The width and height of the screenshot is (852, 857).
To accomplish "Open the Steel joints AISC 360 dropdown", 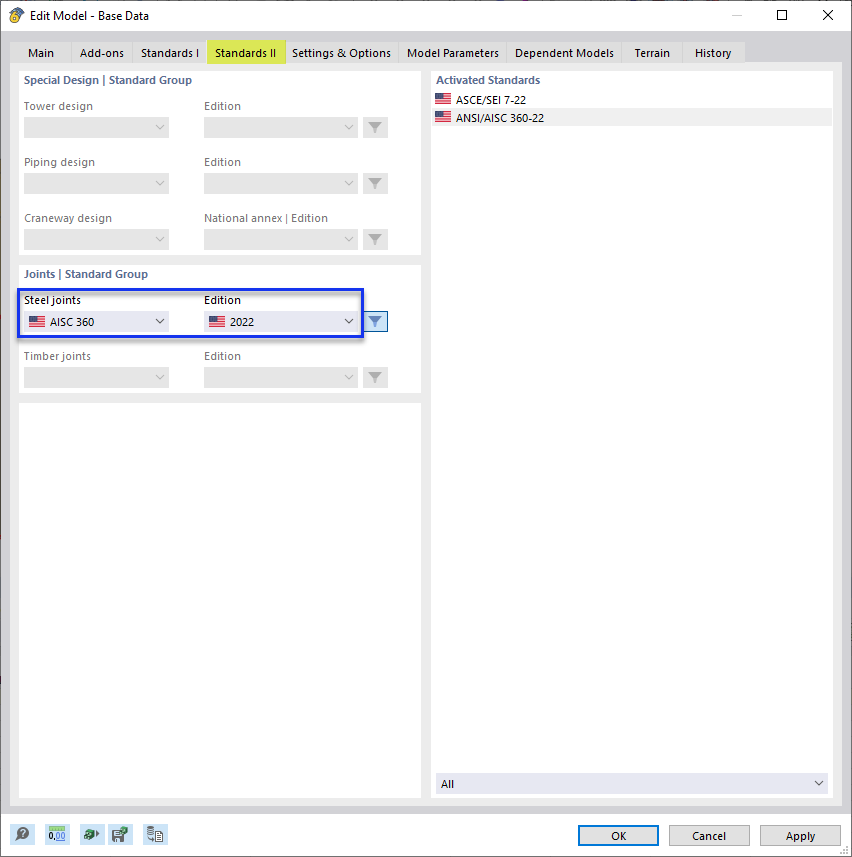I will pyautogui.click(x=96, y=321).
